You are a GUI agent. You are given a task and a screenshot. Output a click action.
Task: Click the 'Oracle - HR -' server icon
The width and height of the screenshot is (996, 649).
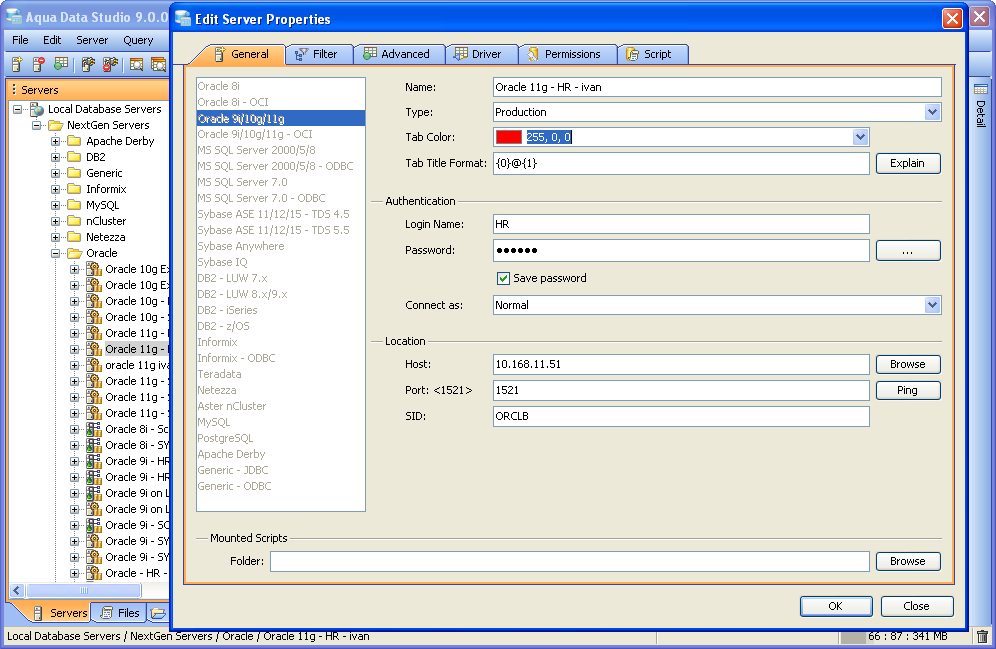tap(94, 573)
